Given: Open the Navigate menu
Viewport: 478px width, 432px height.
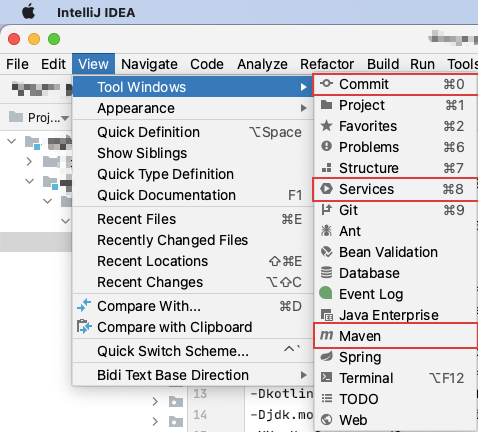Looking at the screenshot, I should (x=149, y=64).
